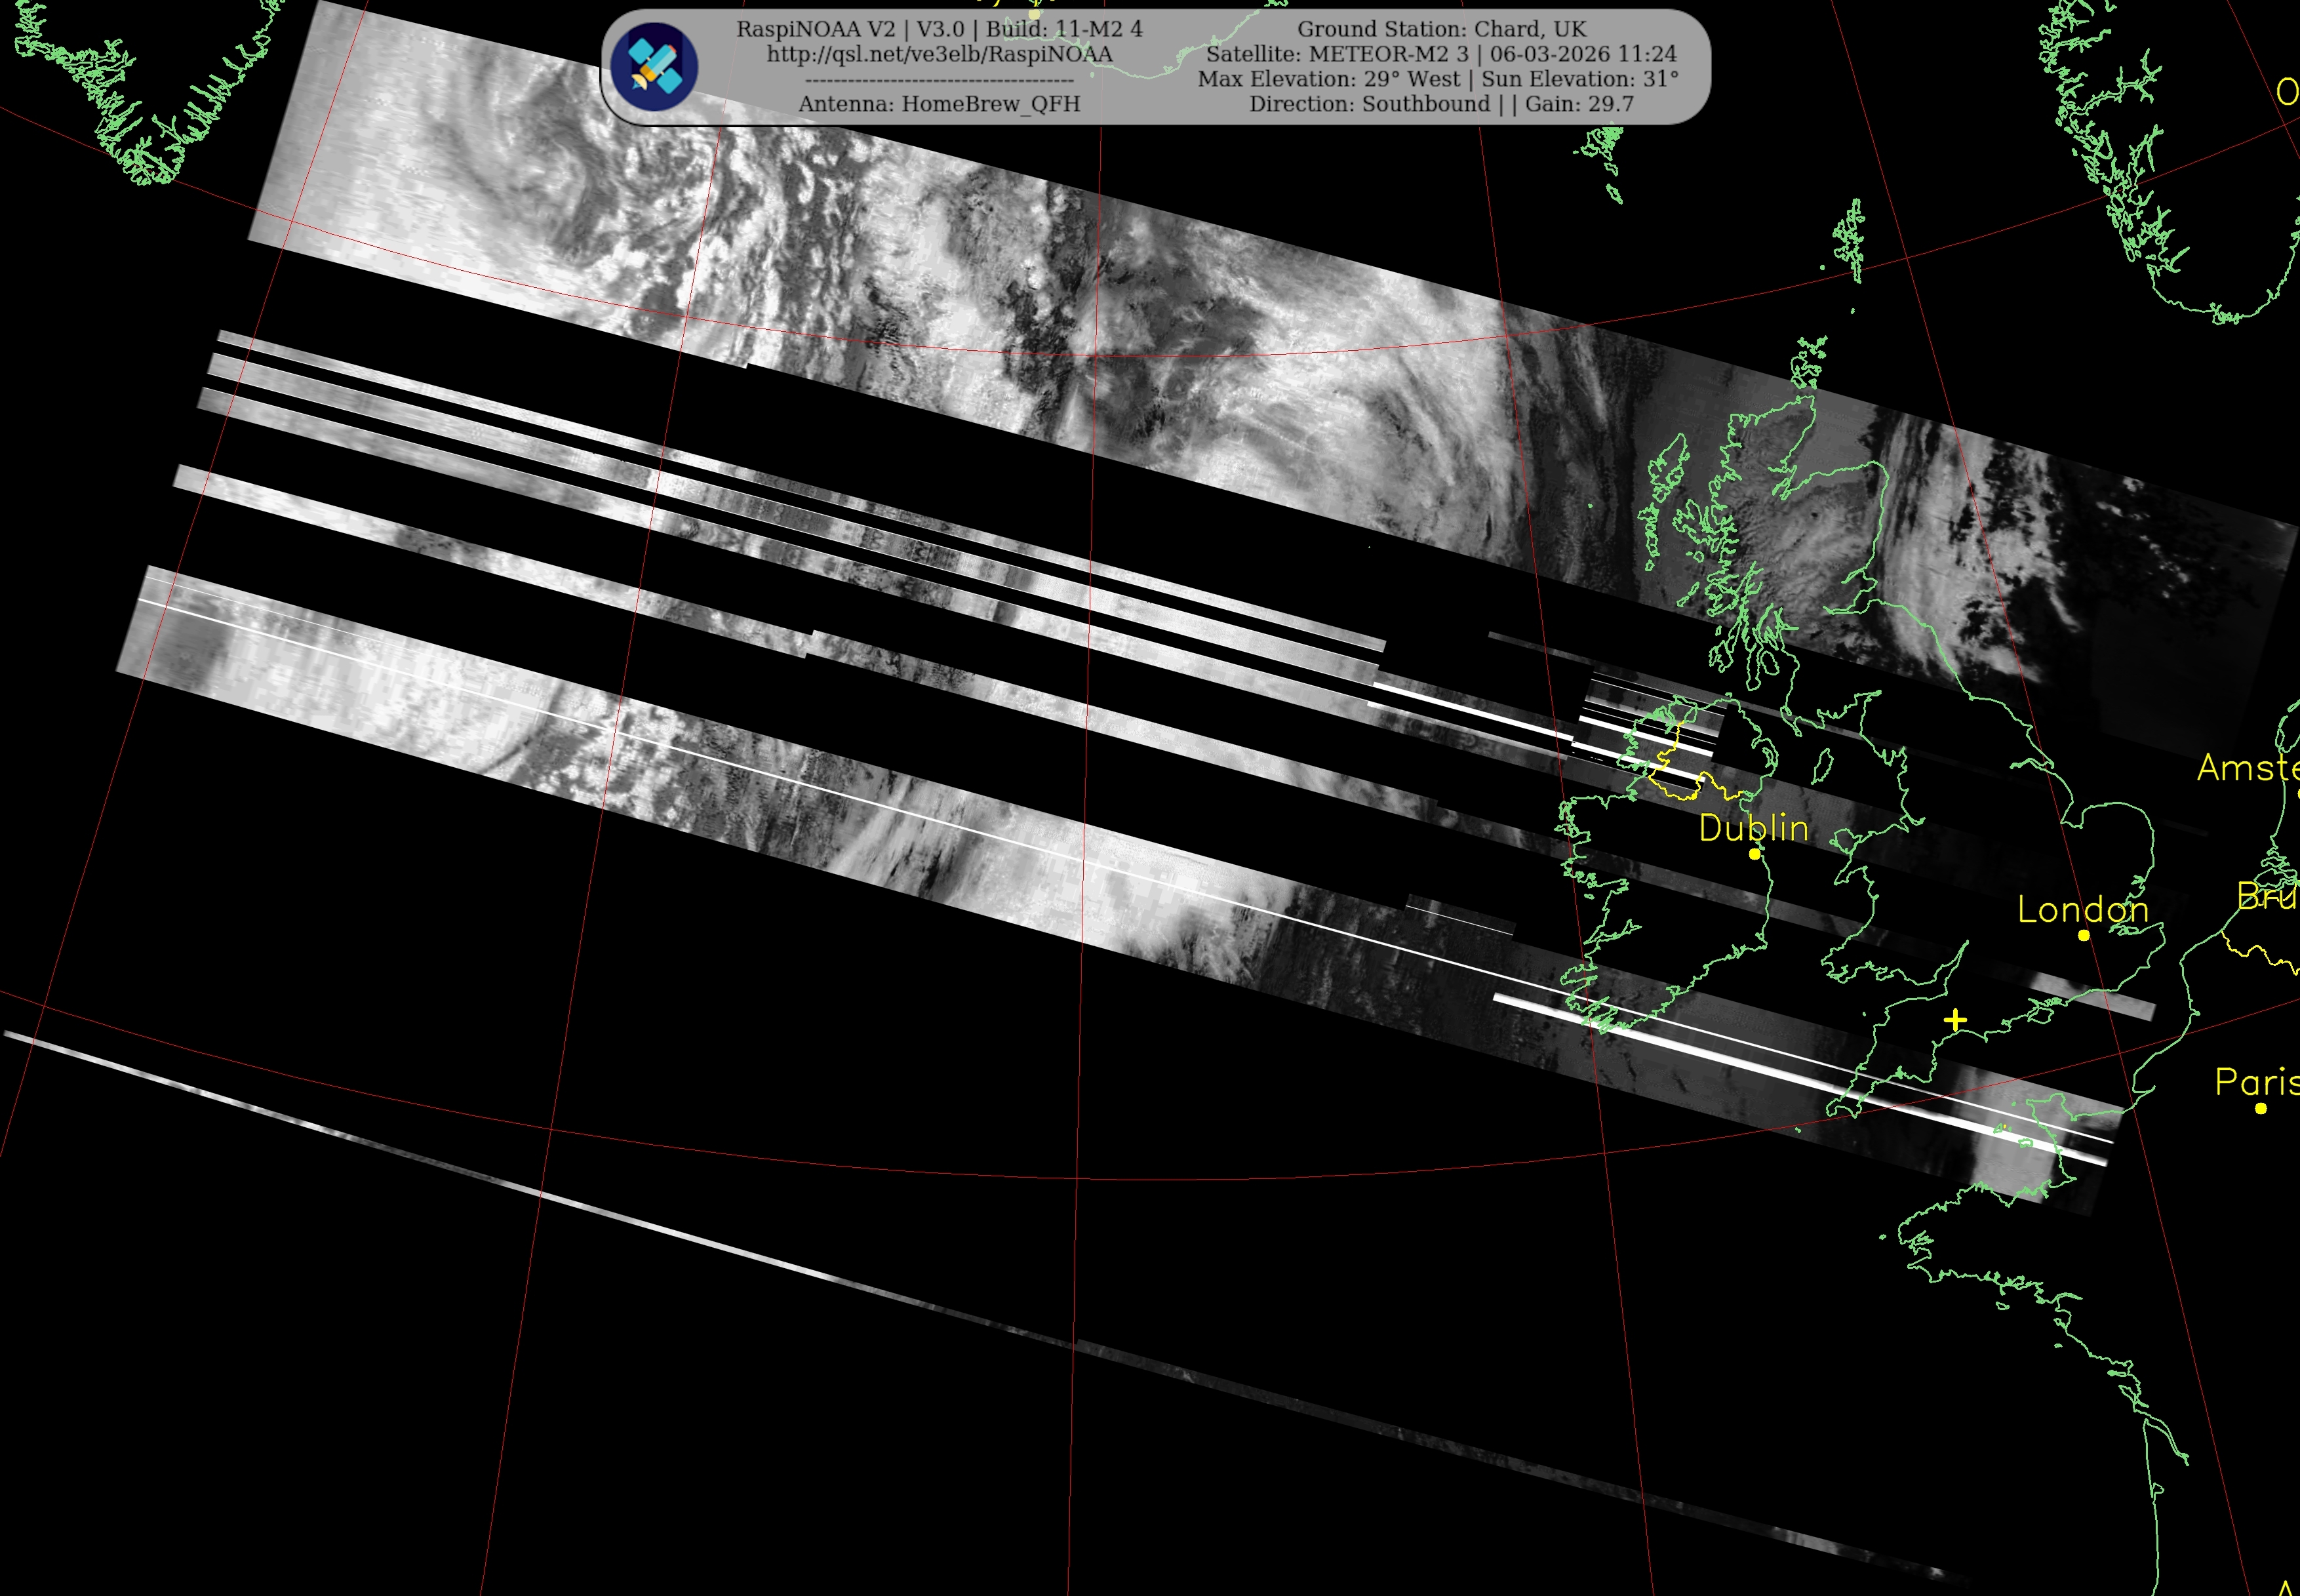The height and width of the screenshot is (1596, 2300).
Task: Click the RaspiNOAA satellite logo icon
Action: [x=655, y=67]
